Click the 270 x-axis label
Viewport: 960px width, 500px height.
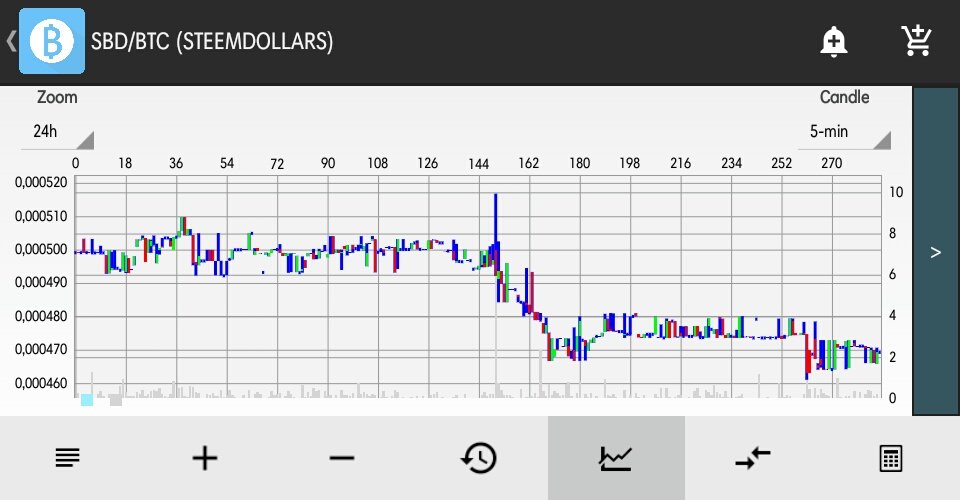[831, 163]
